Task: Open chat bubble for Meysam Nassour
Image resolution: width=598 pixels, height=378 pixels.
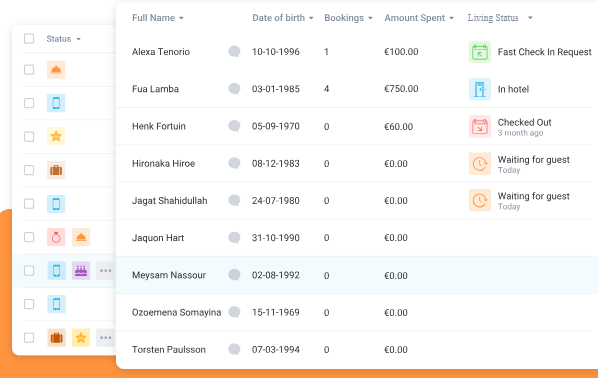Action: click(x=234, y=275)
